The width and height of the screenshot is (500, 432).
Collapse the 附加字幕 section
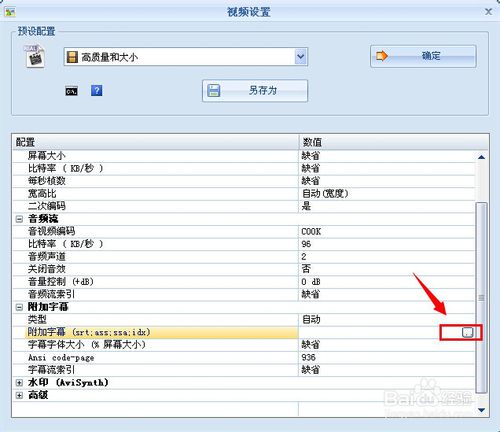click(x=20, y=307)
